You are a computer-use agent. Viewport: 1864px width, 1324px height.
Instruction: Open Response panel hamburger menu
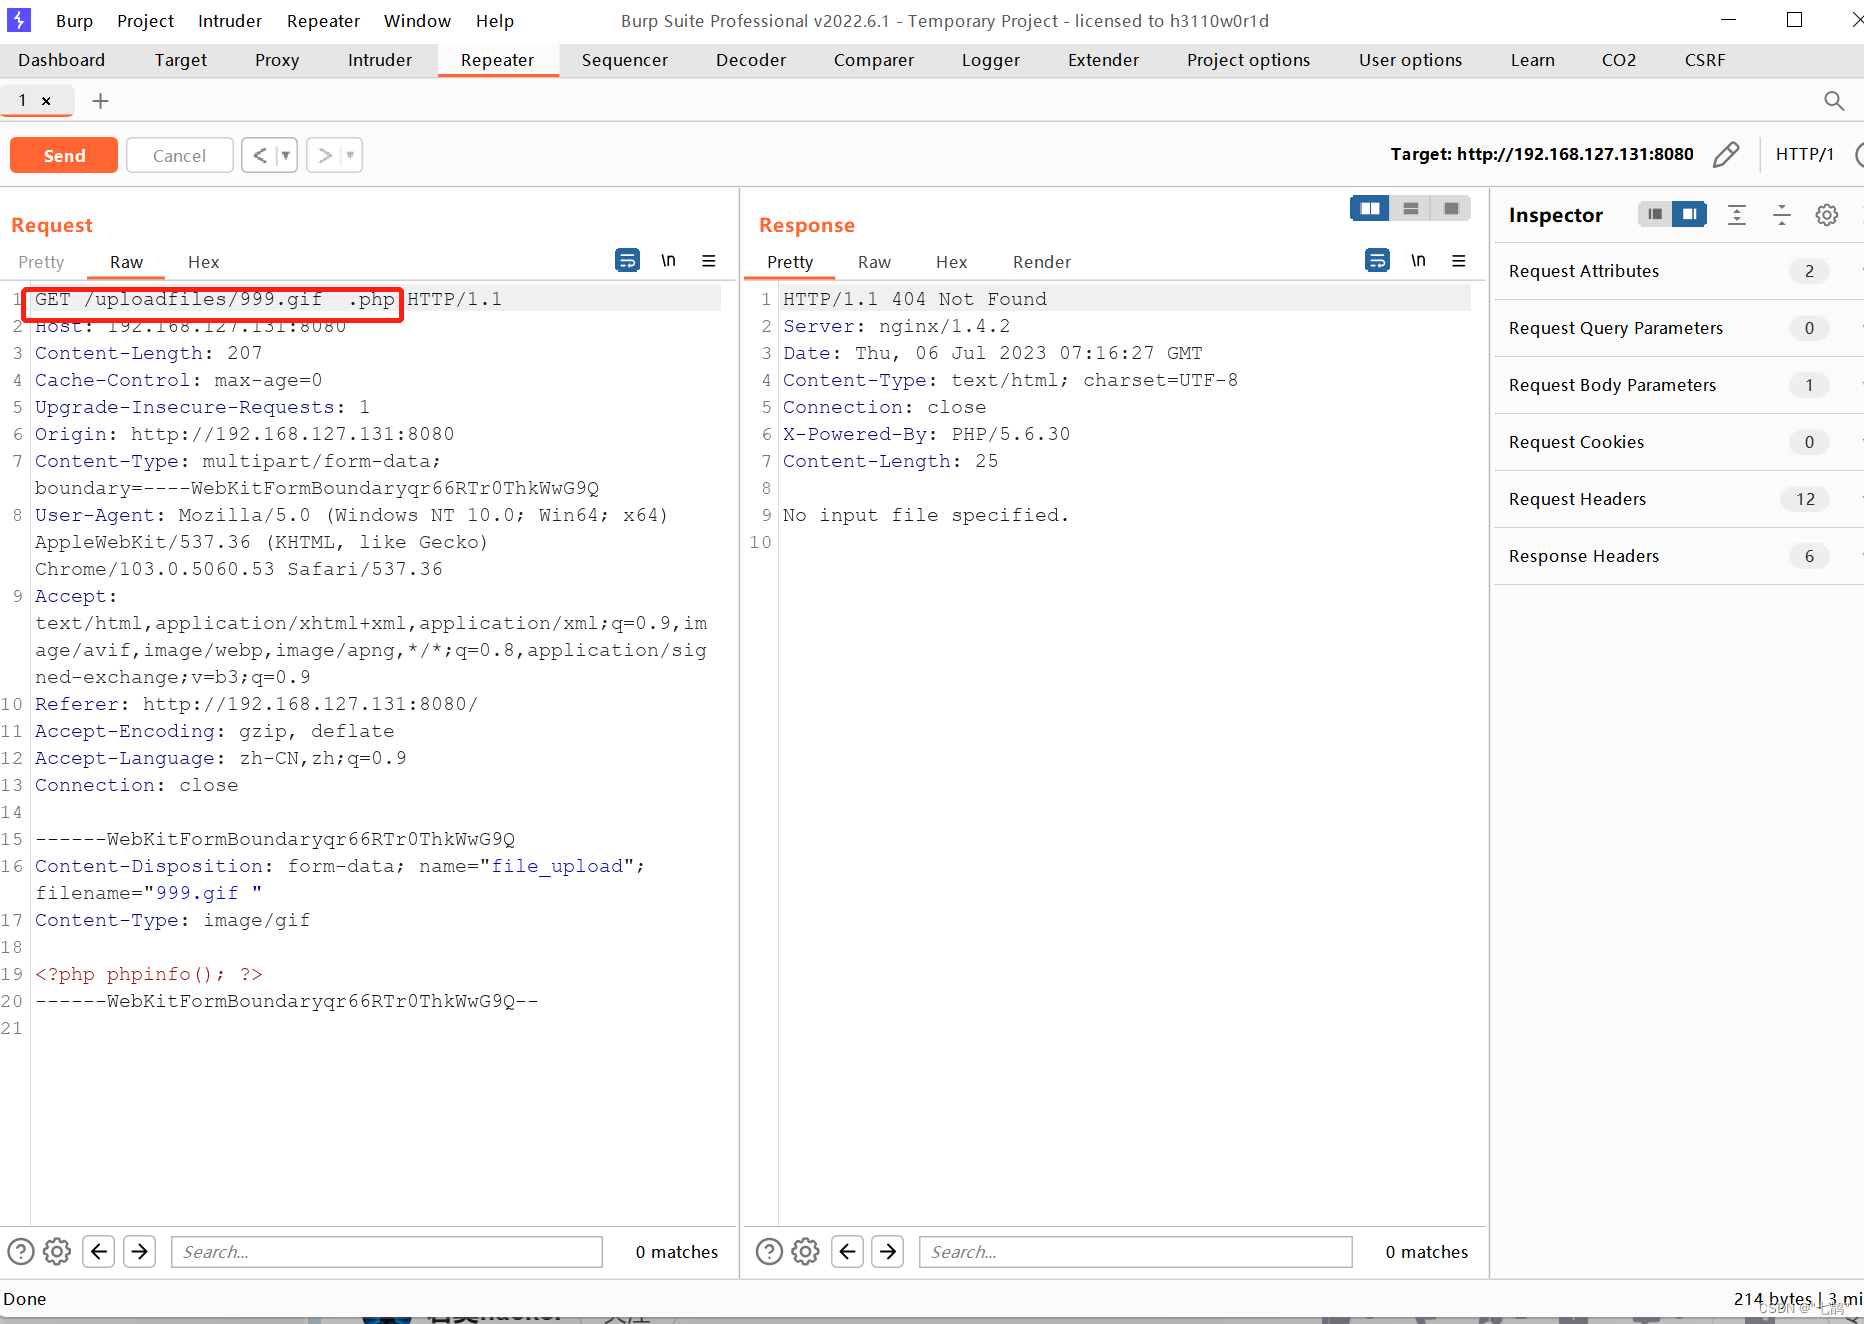click(1459, 261)
